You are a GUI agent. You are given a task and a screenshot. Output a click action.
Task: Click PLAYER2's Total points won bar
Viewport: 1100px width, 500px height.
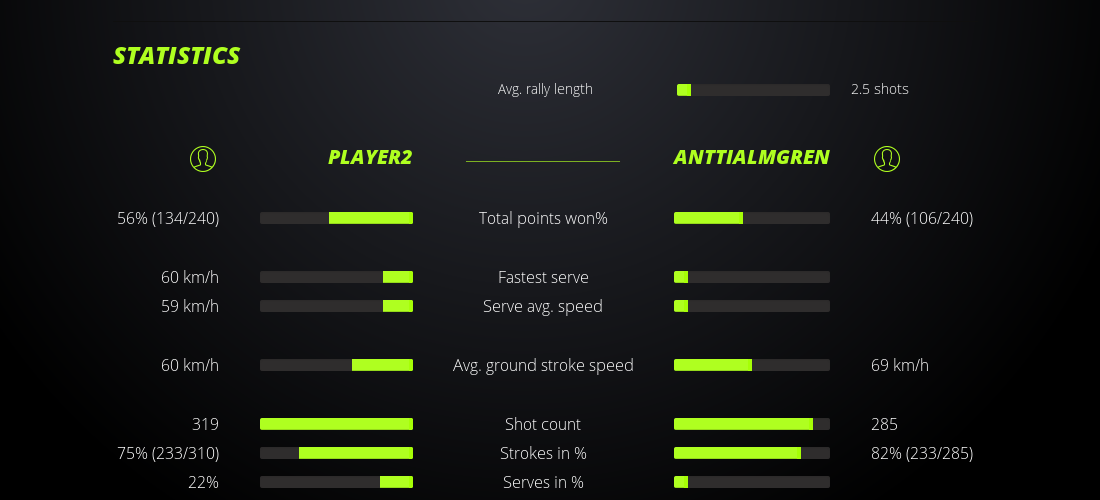pos(336,218)
